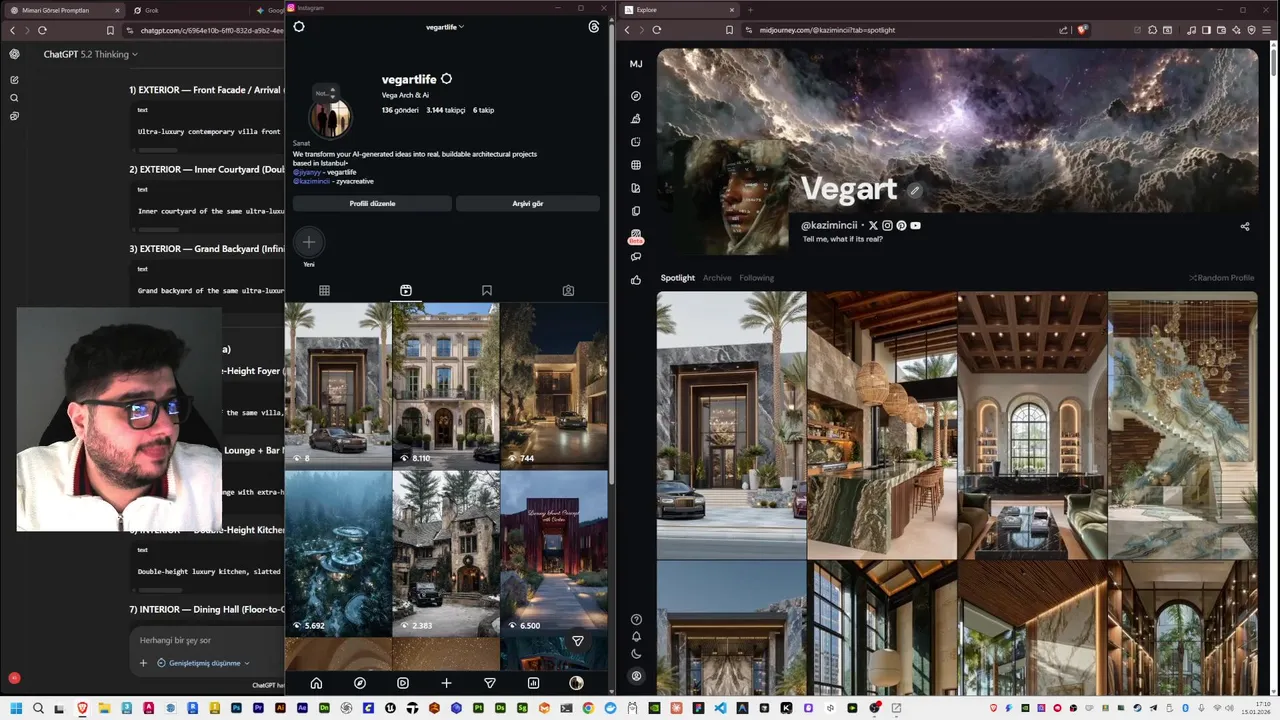The image size is (1280, 720).
Task: Open Midjourney Organize grid icon in sidebar
Action: coord(636,165)
